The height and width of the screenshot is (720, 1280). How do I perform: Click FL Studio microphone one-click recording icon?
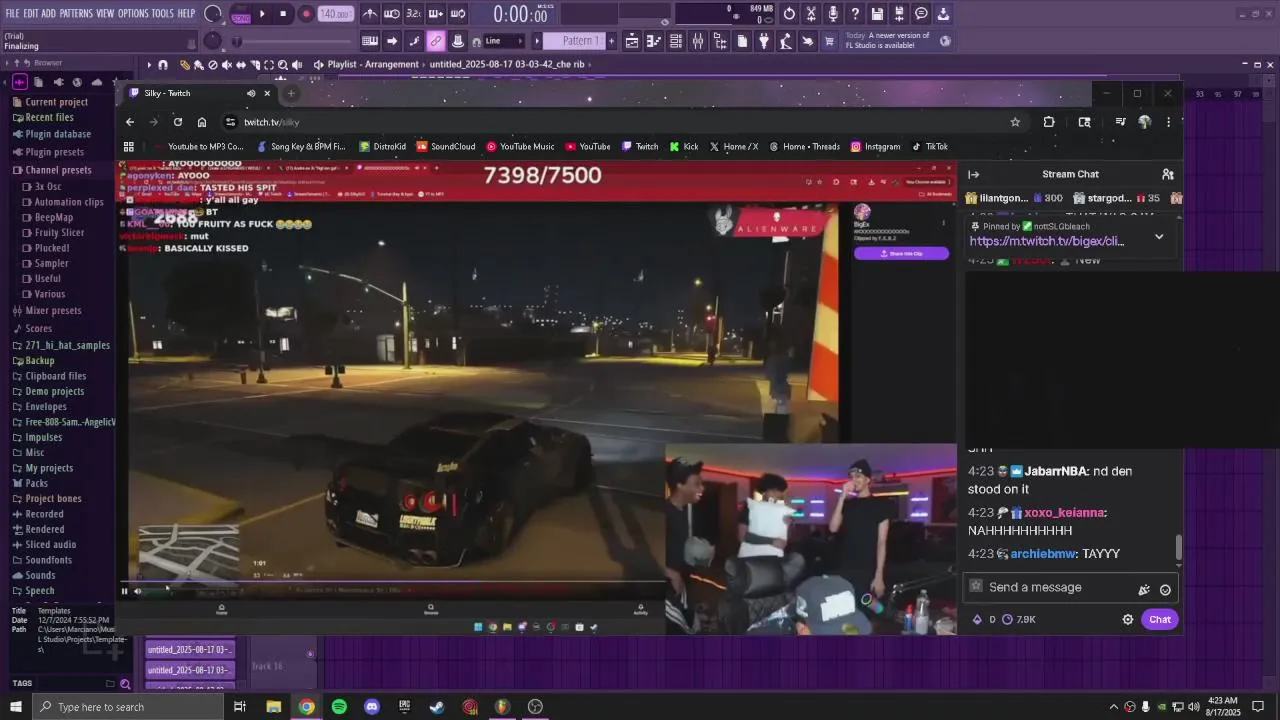833,14
